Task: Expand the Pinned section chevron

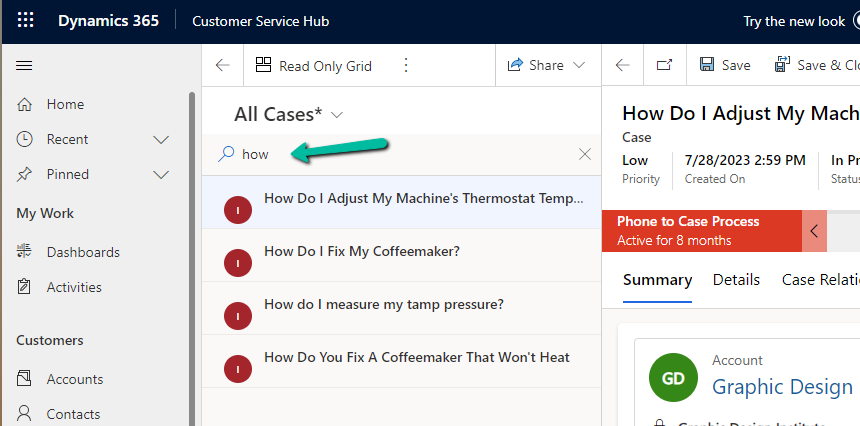Action: coord(160,174)
